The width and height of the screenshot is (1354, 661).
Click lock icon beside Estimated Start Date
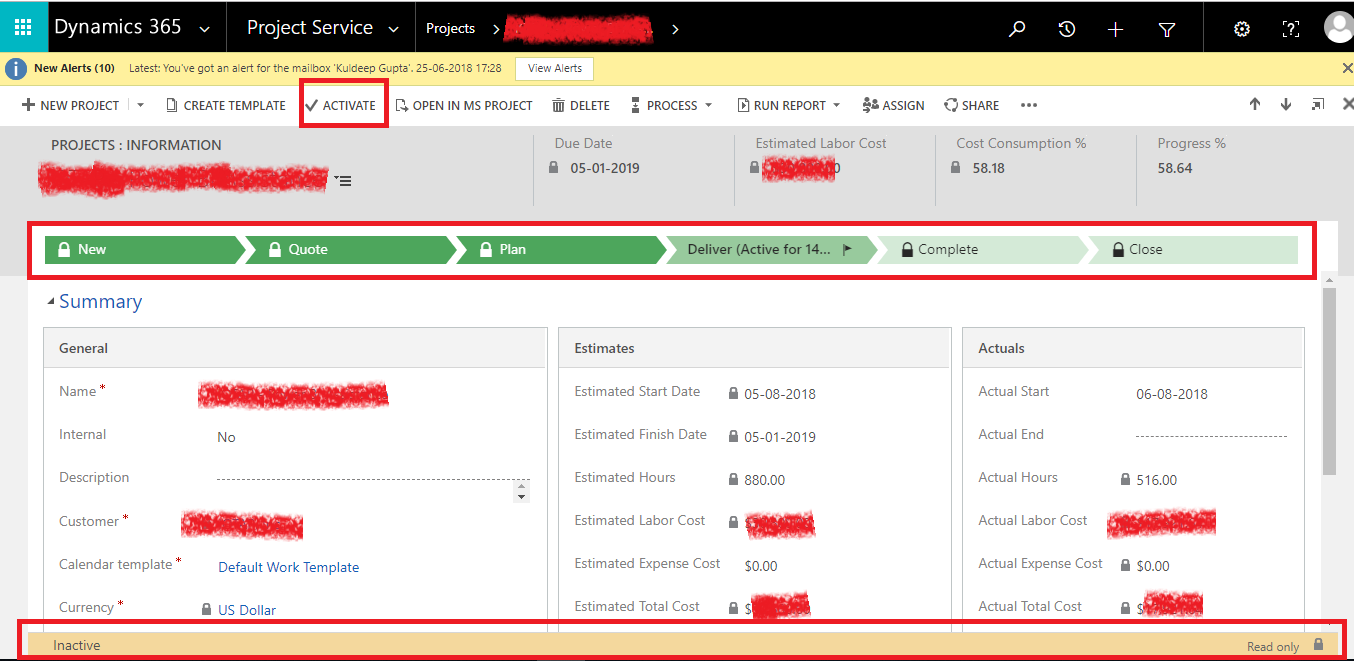point(734,393)
